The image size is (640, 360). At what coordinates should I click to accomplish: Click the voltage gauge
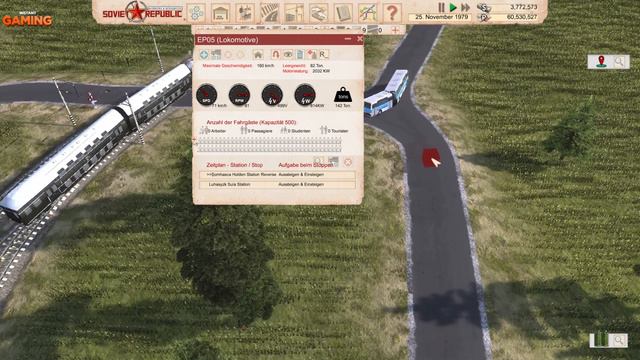272,95
